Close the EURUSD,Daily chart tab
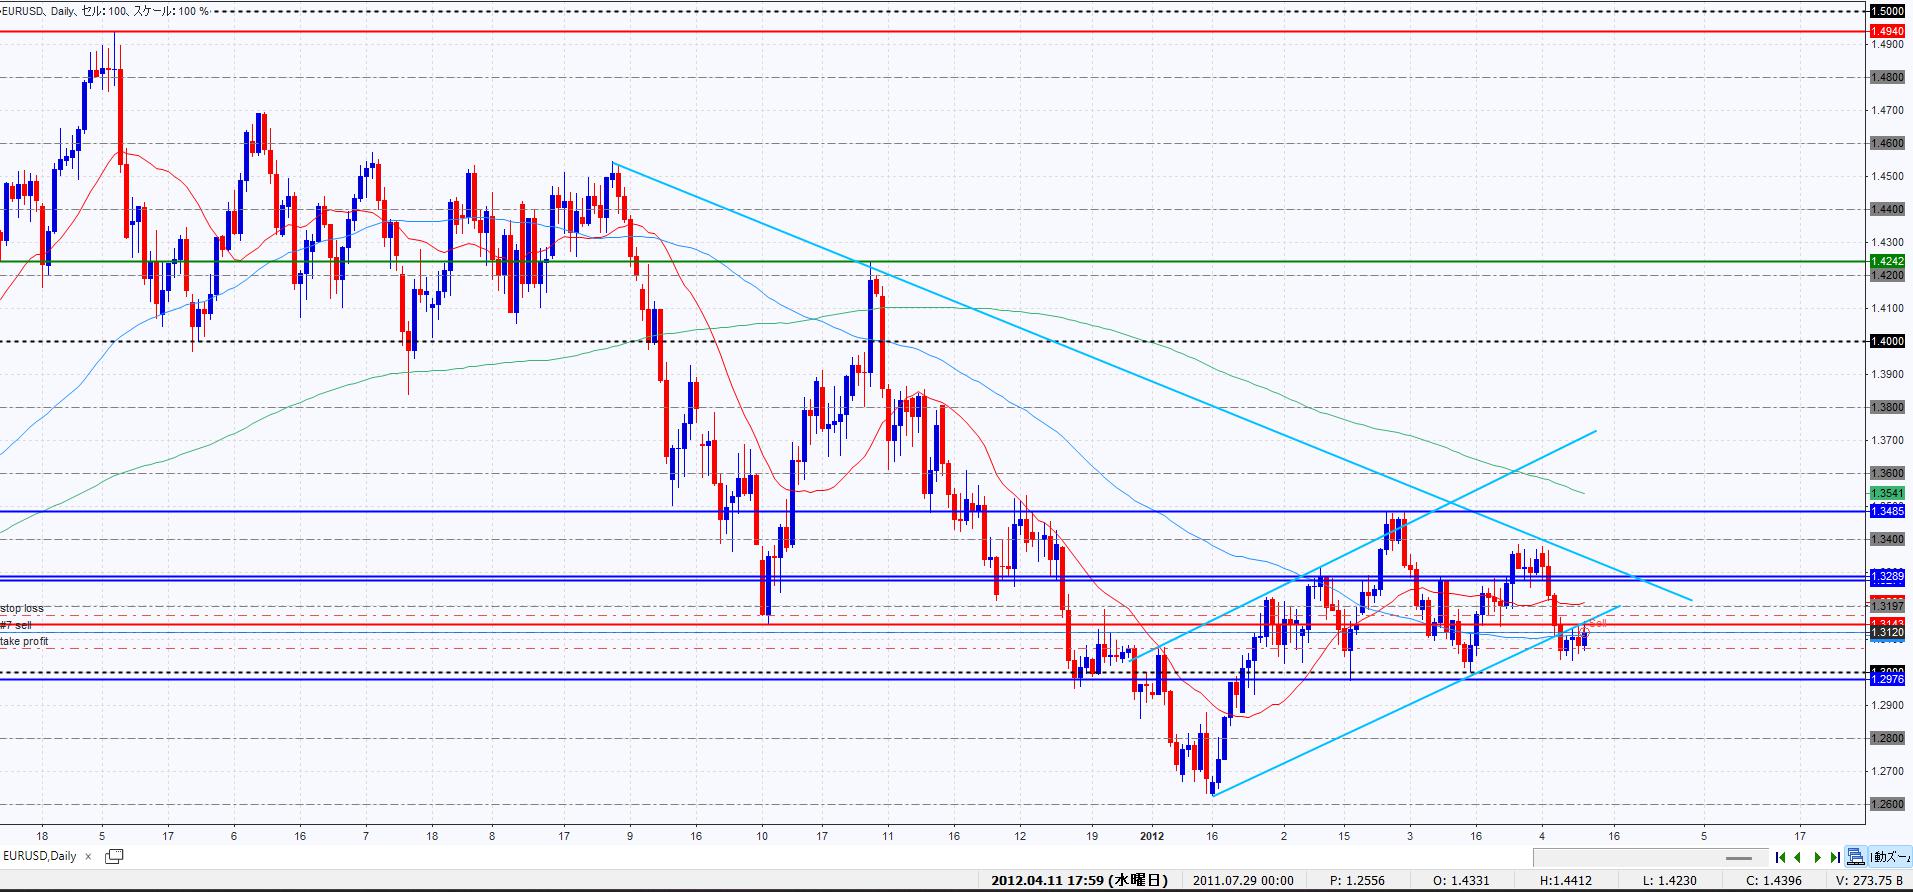The width and height of the screenshot is (1913, 892). point(88,856)
